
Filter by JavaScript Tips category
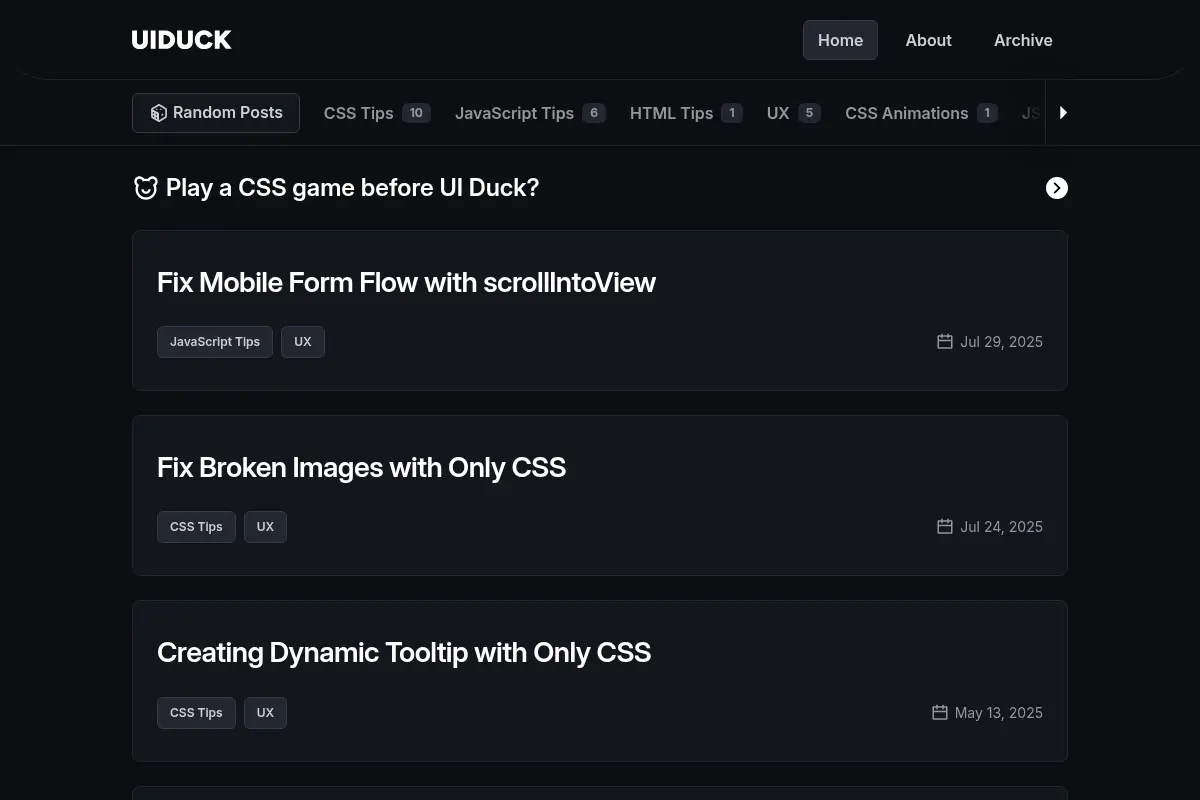click(530, 113)
